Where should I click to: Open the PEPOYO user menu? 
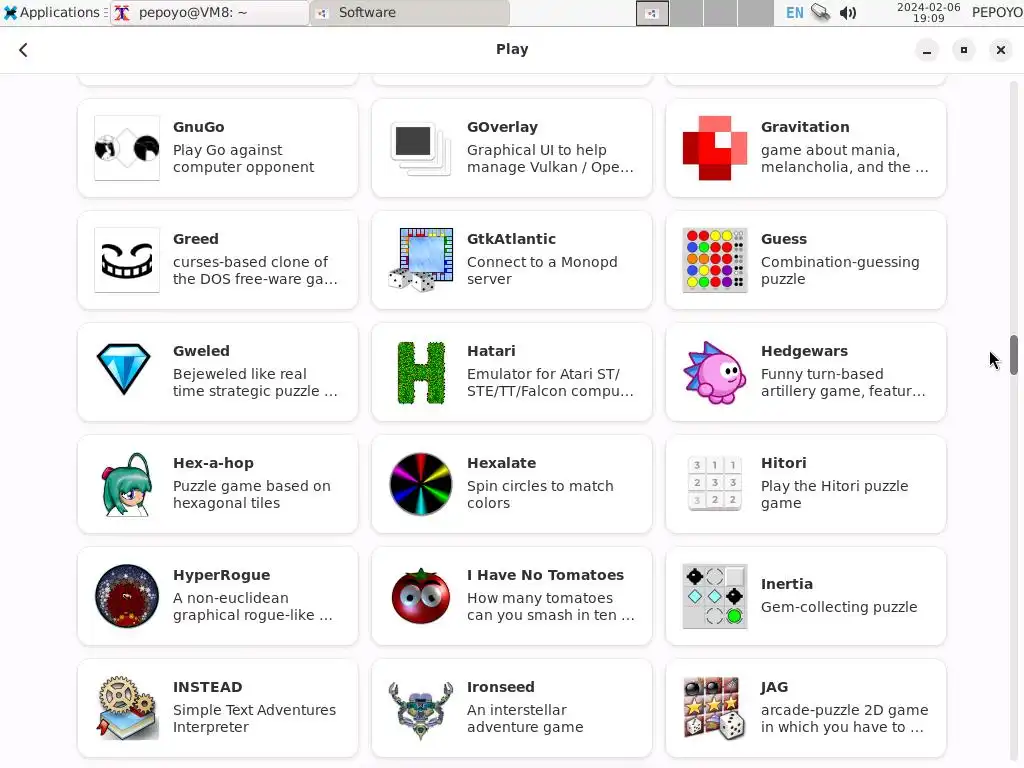click(x=997, y=12)
